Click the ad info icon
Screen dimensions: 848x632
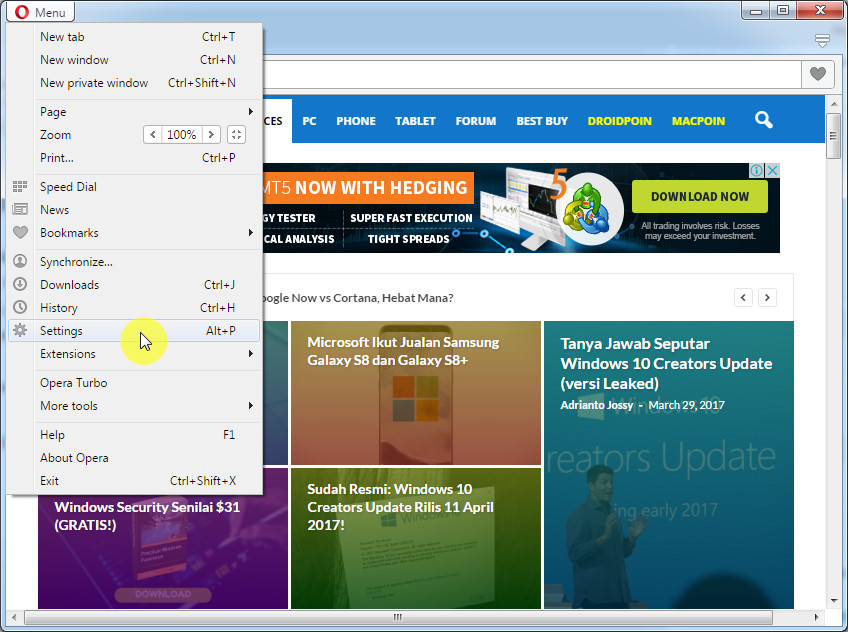[757, 170]
